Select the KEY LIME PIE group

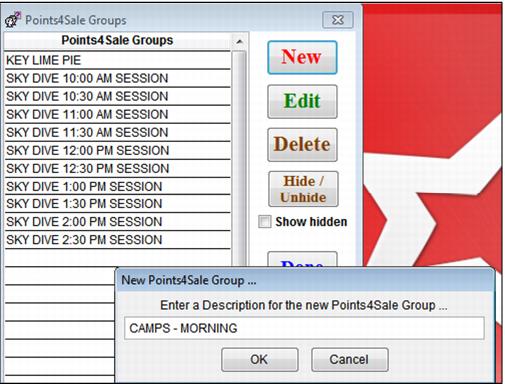[x=117, y=60]
